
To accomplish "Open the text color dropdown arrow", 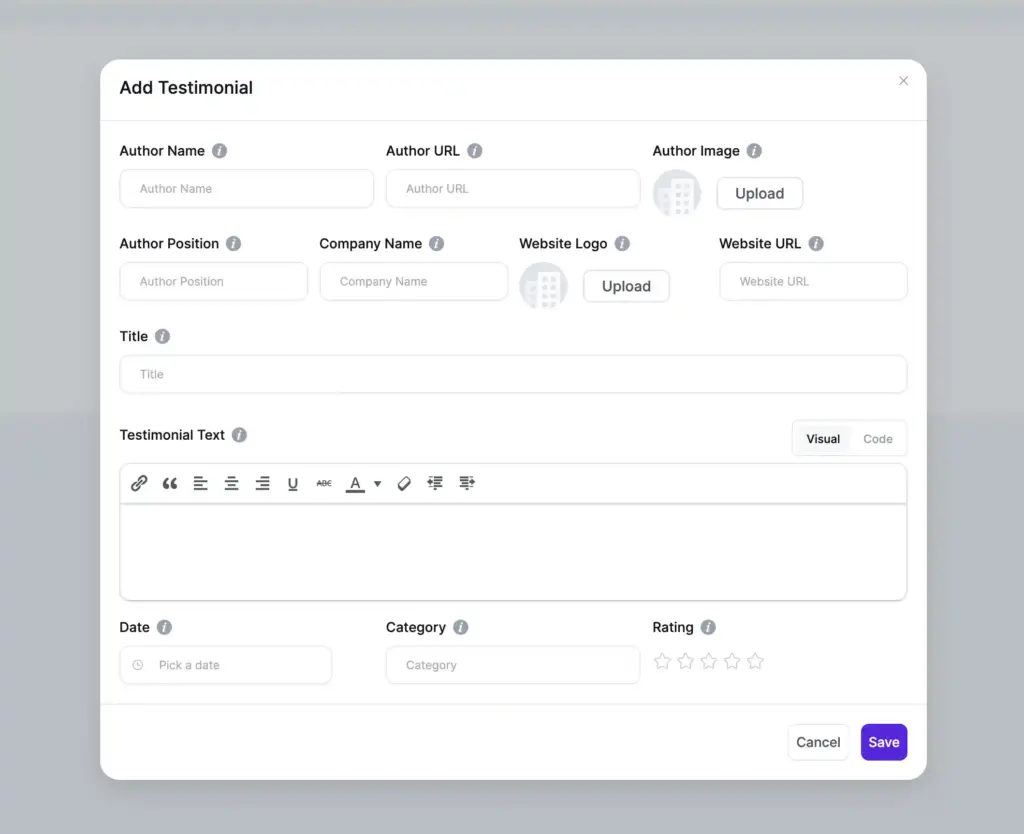I will 377,483.
